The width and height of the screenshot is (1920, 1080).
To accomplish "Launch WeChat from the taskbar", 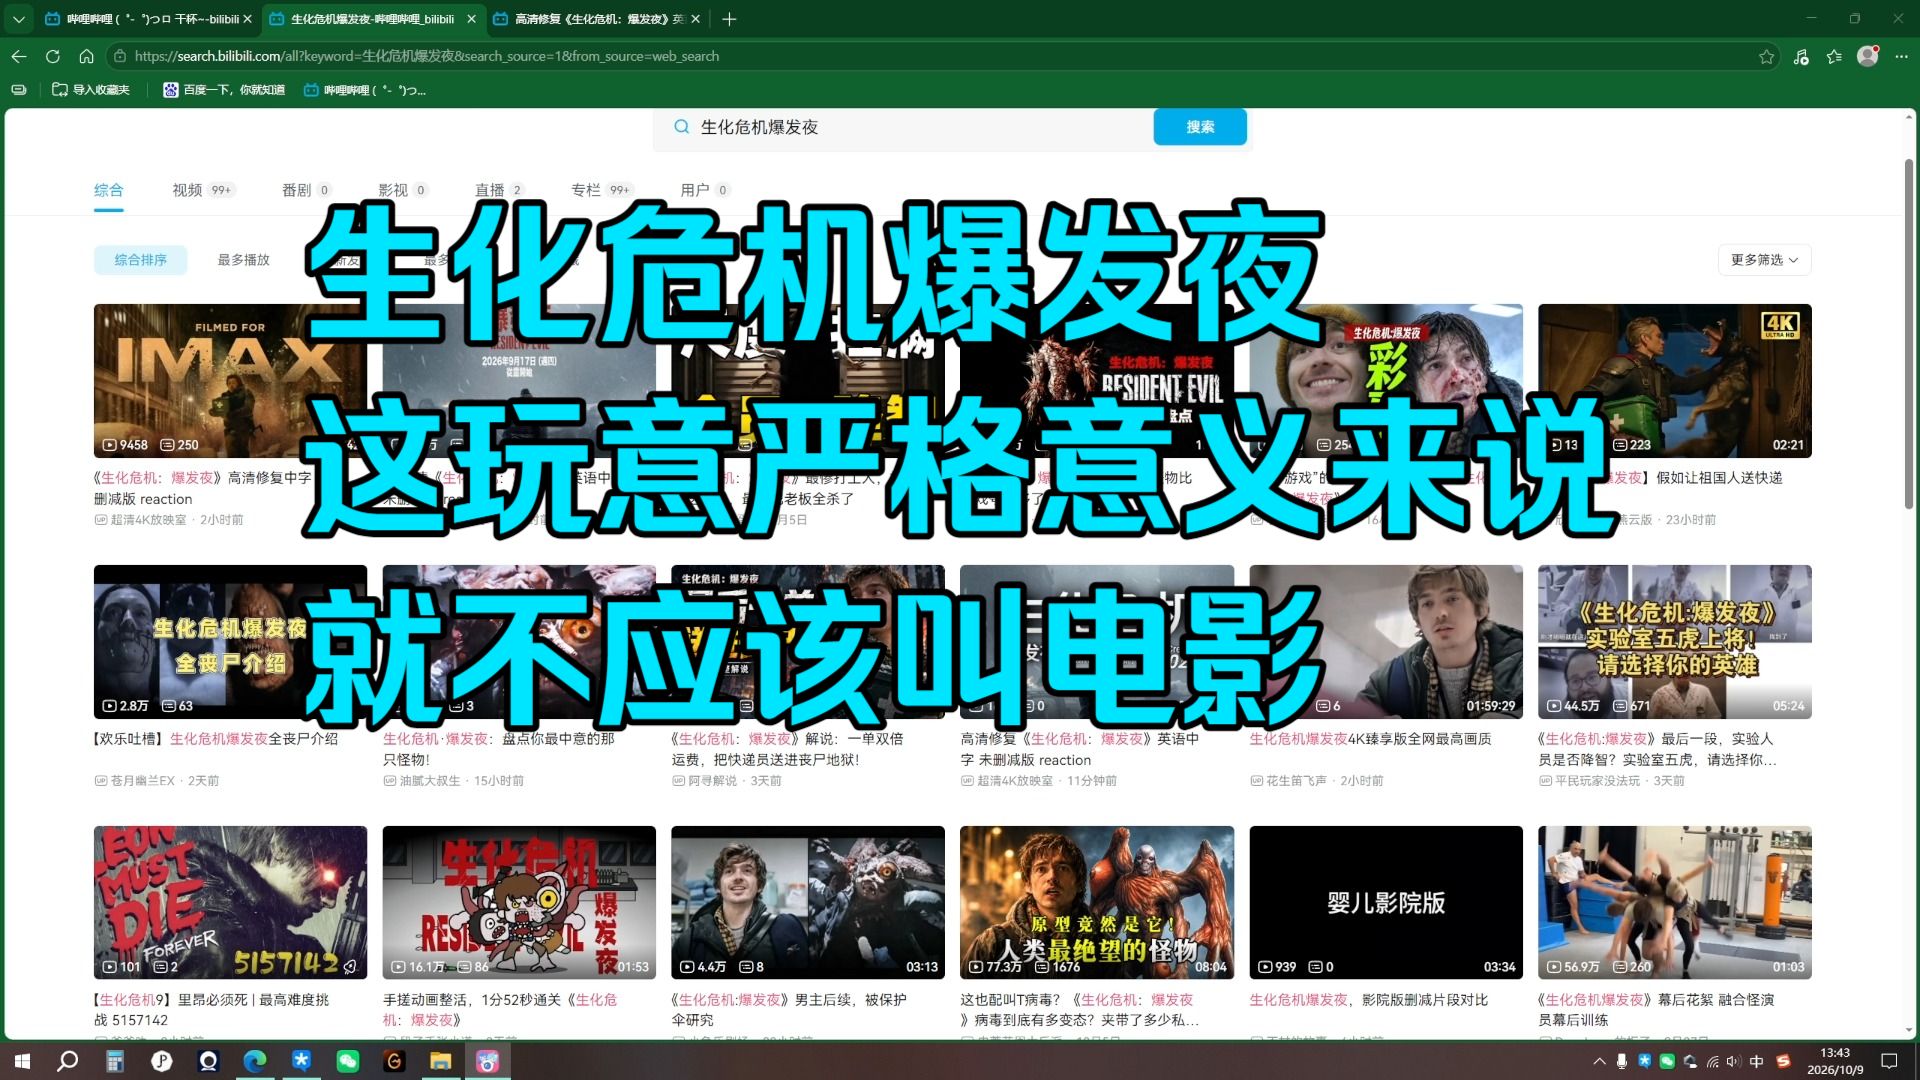I will (347, 1061).
